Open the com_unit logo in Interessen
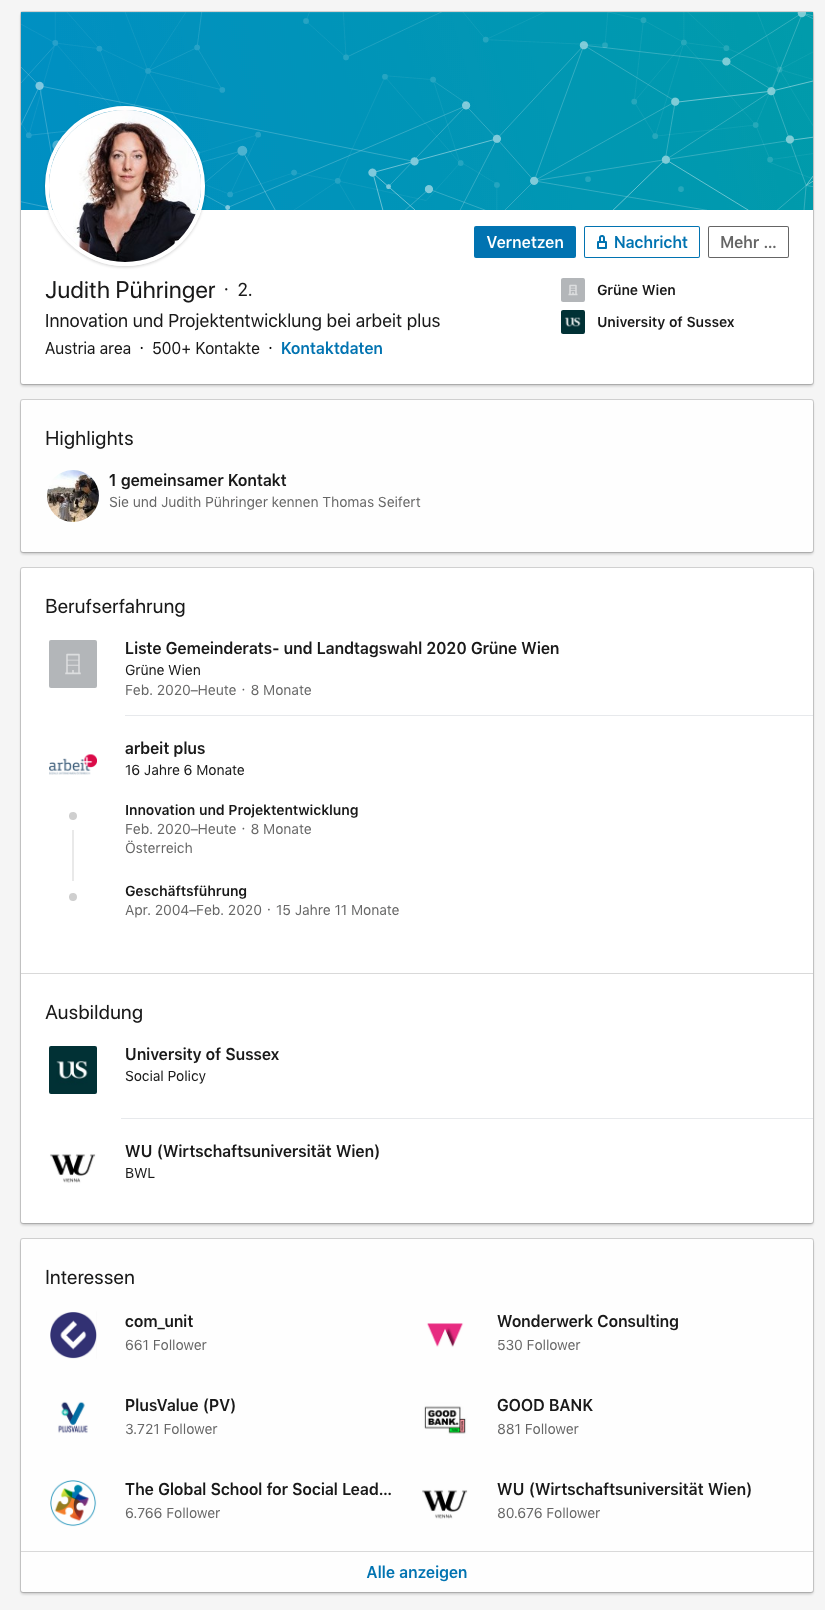Image resolution: width=825 pixels, height=1610 pixels. (x=73, y=1334)
